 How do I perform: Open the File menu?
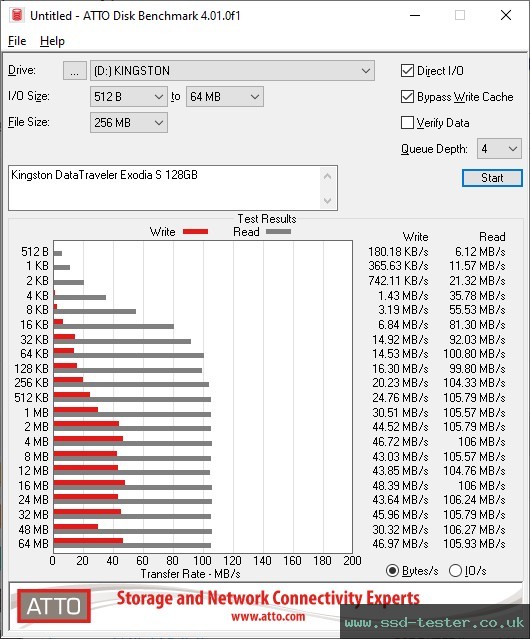[17, 41]
